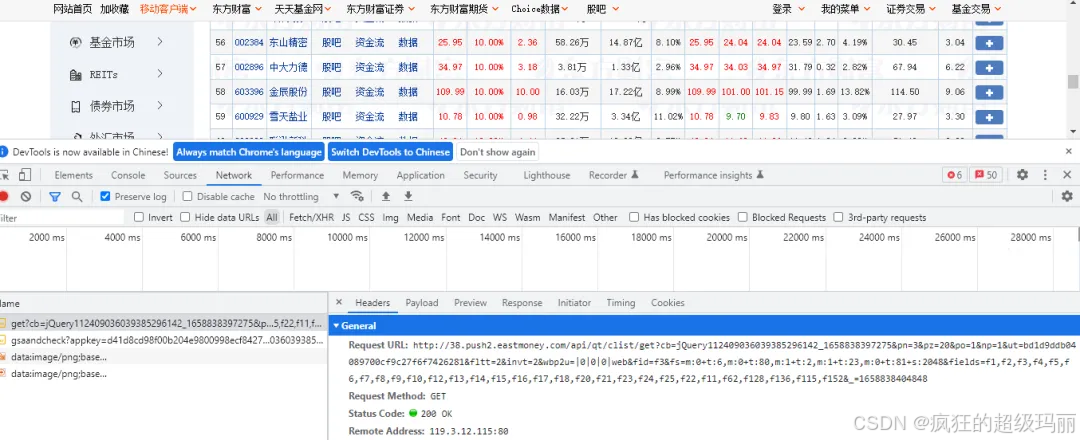Screen dimensions: 1080x440
Task: Toggle device toolbar icon
Action: 25,175
